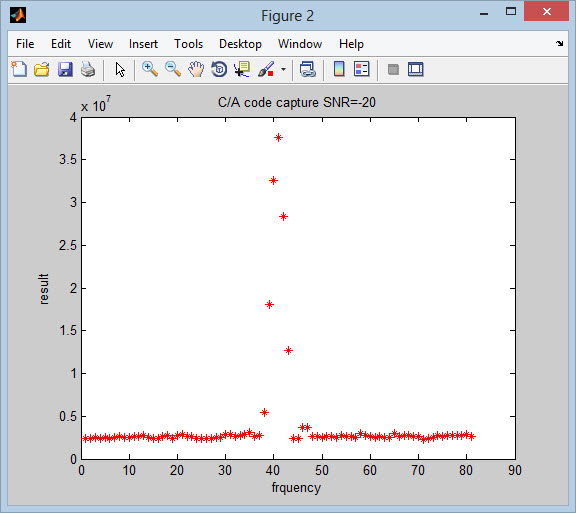Click the Link Plot icon
This screenshot has height=513, width=576.
tap(307, 69)
